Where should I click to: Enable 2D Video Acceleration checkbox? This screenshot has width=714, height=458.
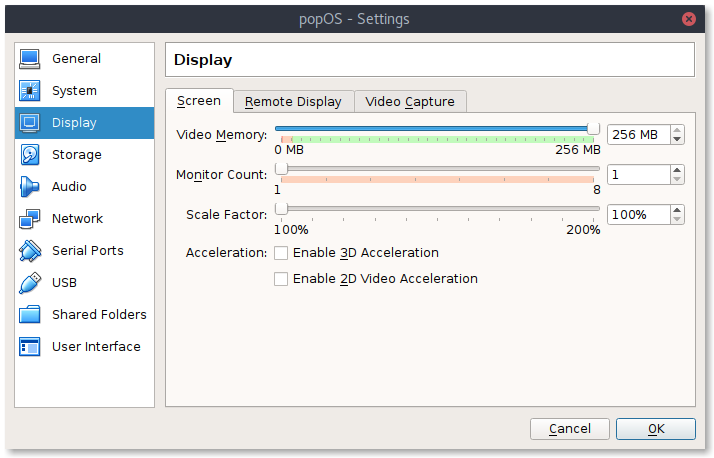281,279
